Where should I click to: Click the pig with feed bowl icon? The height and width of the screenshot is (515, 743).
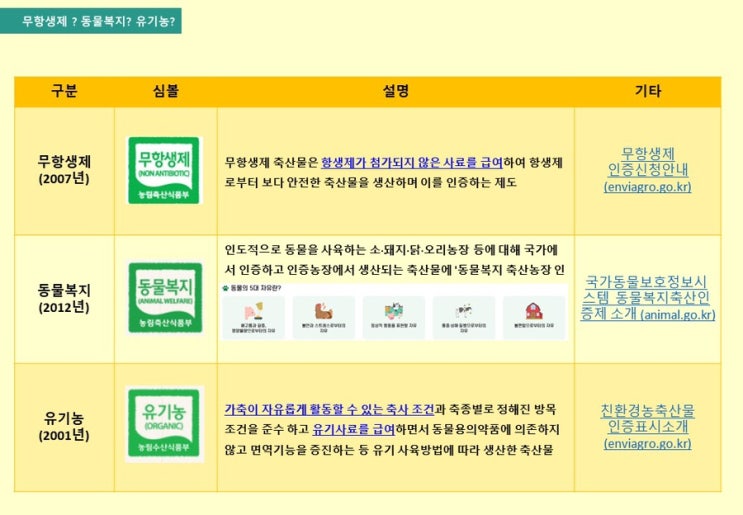(x=254, y=311)
